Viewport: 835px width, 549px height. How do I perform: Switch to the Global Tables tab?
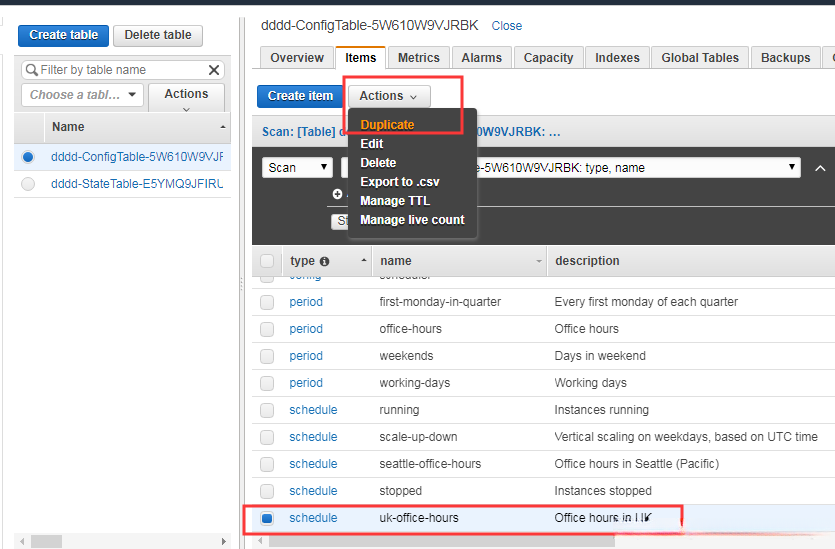coord(700,58)
